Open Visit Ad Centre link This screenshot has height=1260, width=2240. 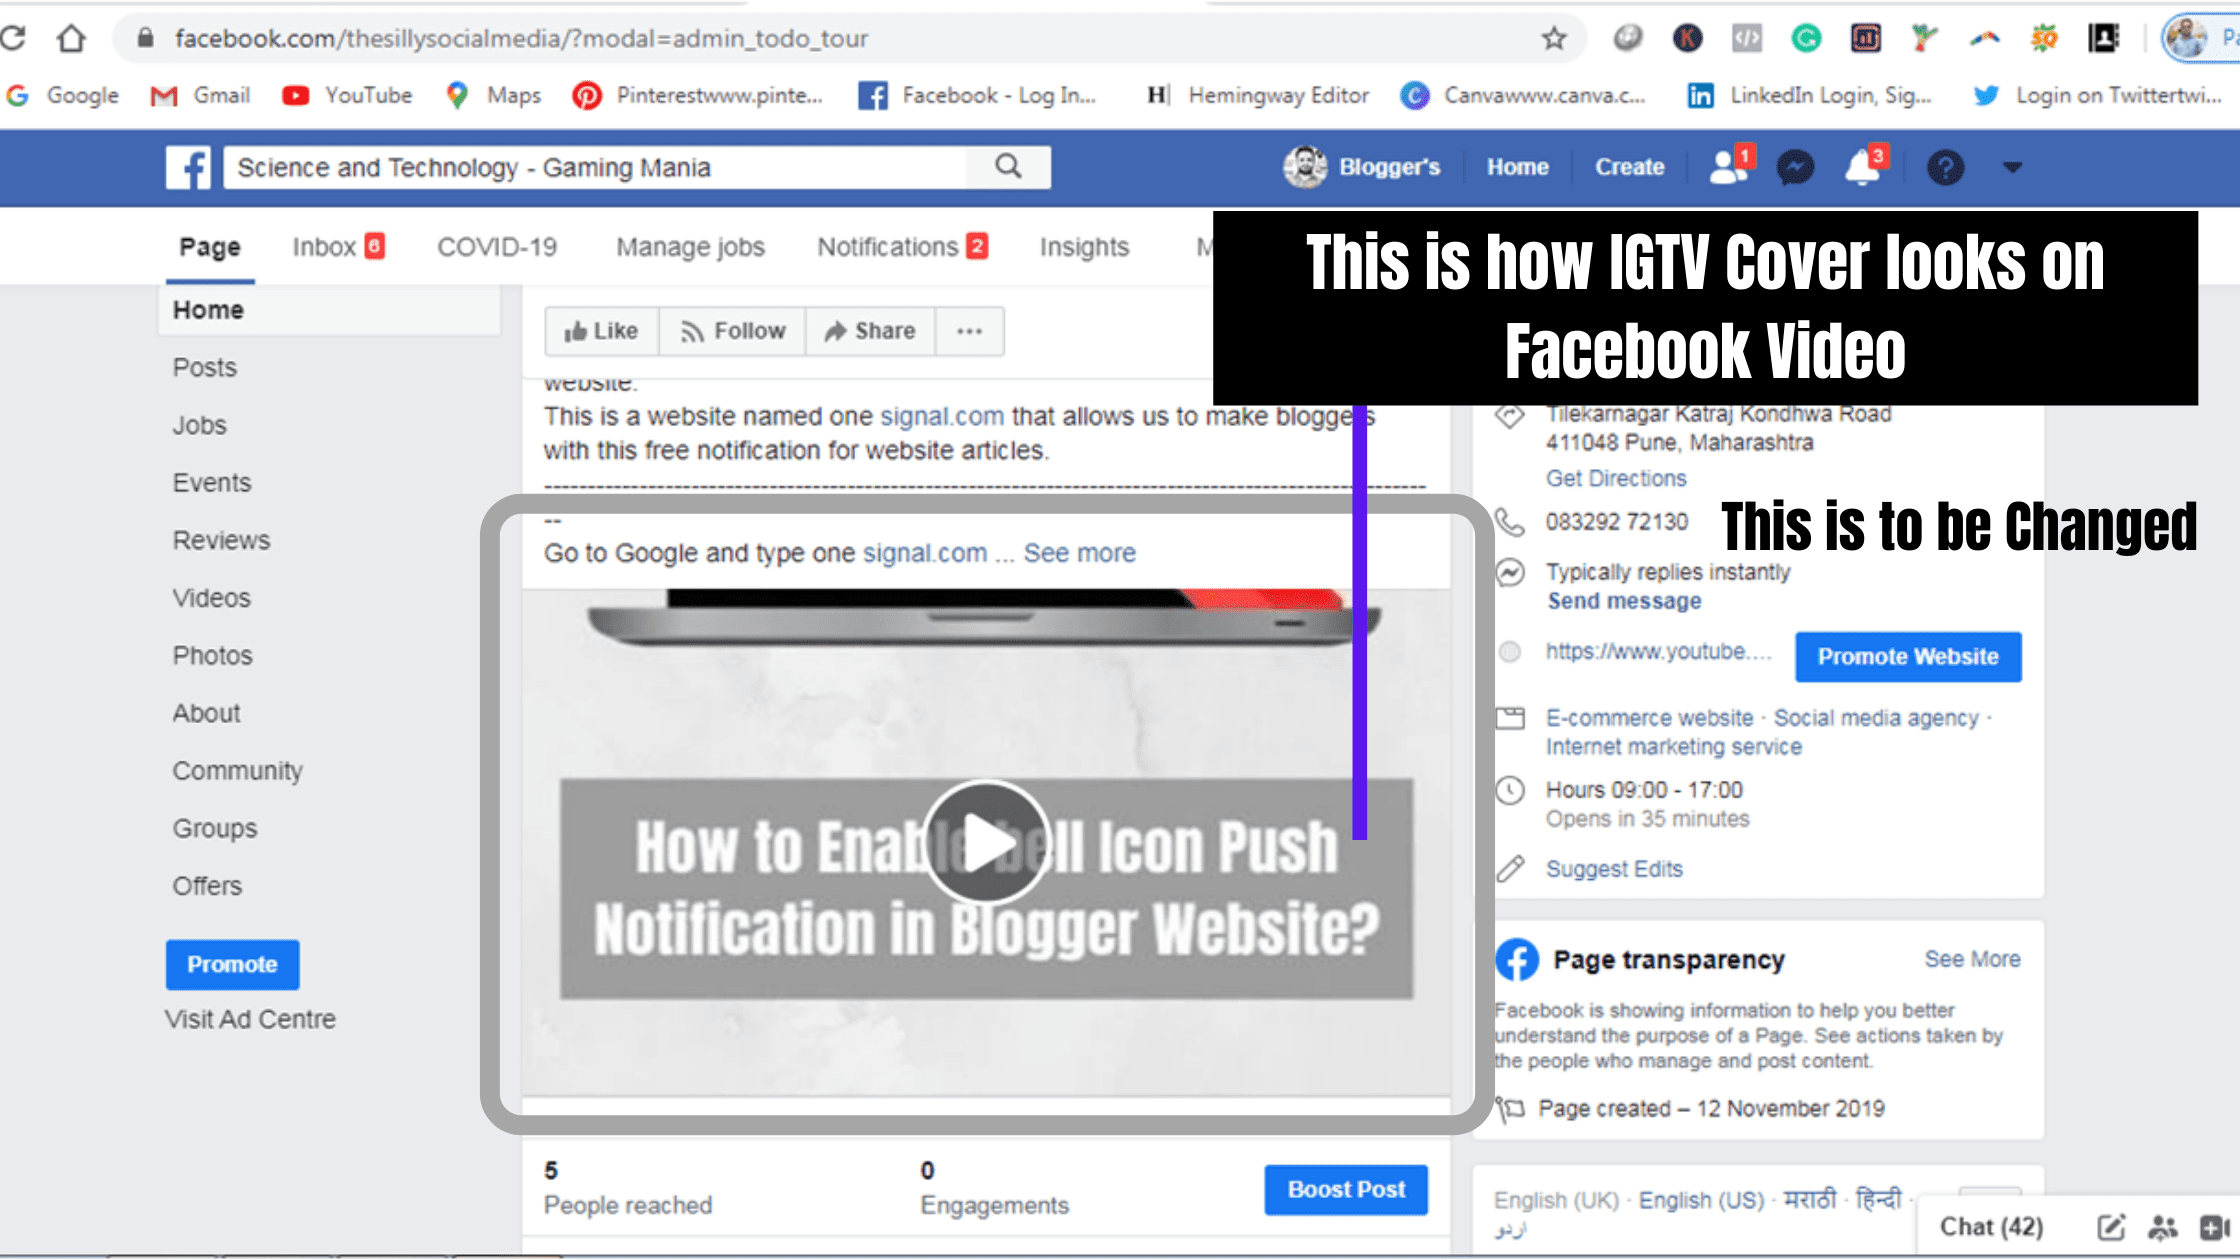click(x=250, y=1019)
